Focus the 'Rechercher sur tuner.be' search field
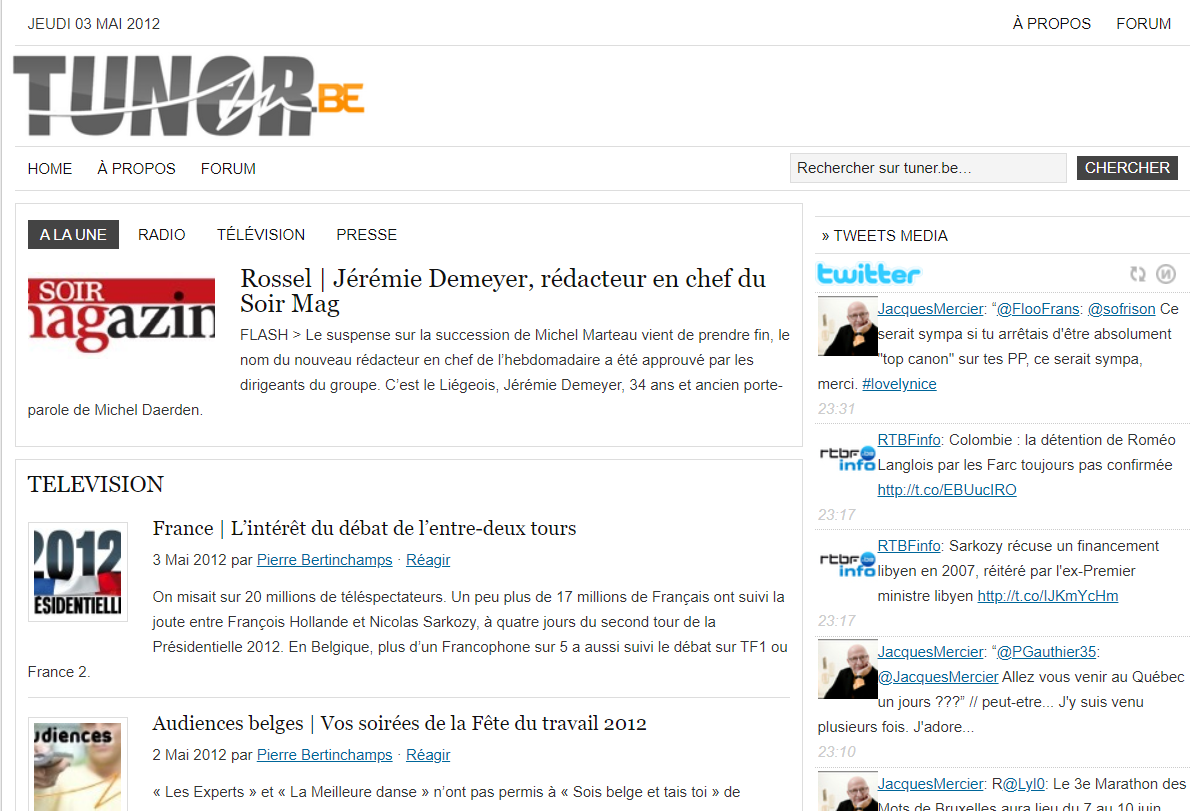 [928, 168]
